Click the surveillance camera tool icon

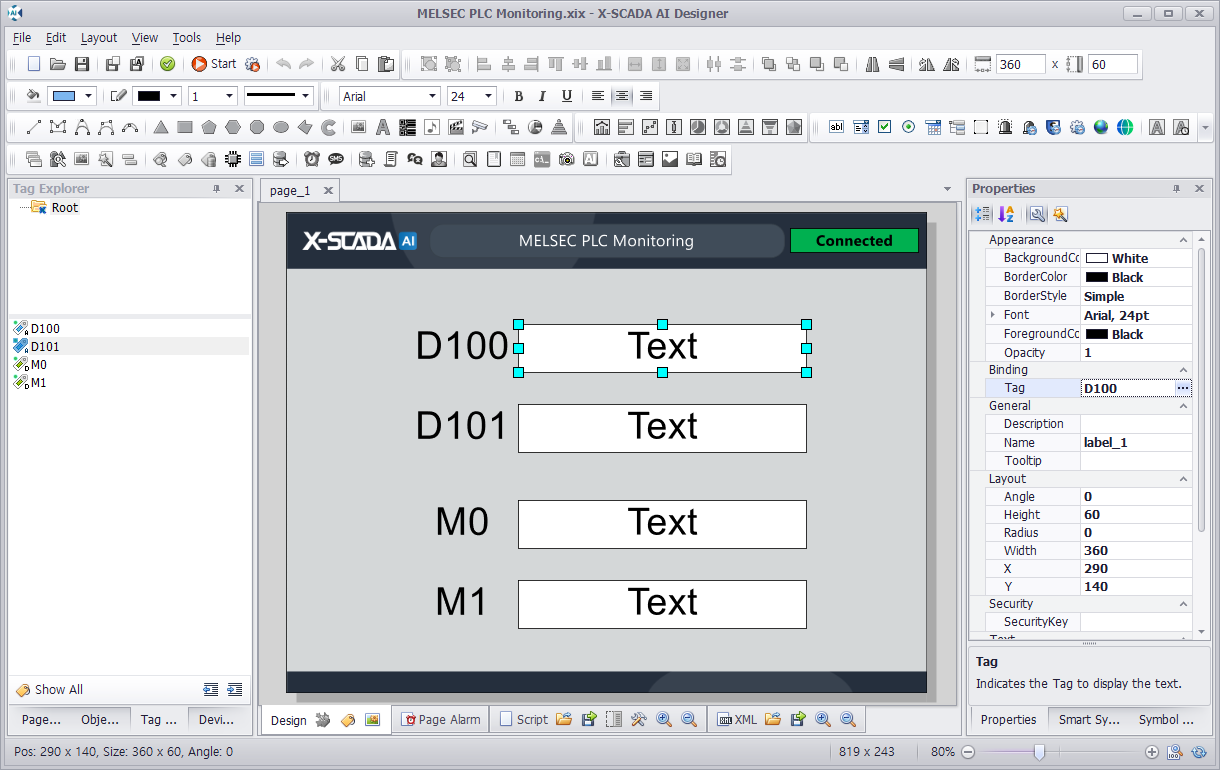[480, 127]
